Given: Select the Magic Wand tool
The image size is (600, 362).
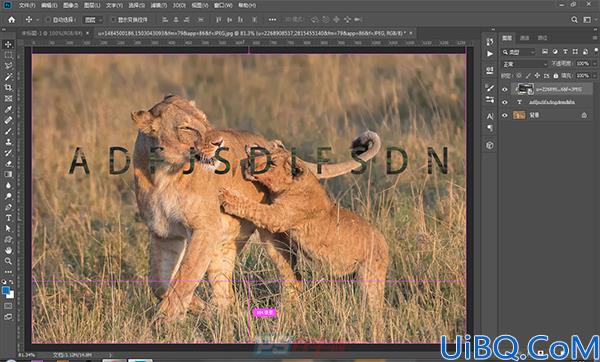Looking at the screenshot, I should (8, 77).
